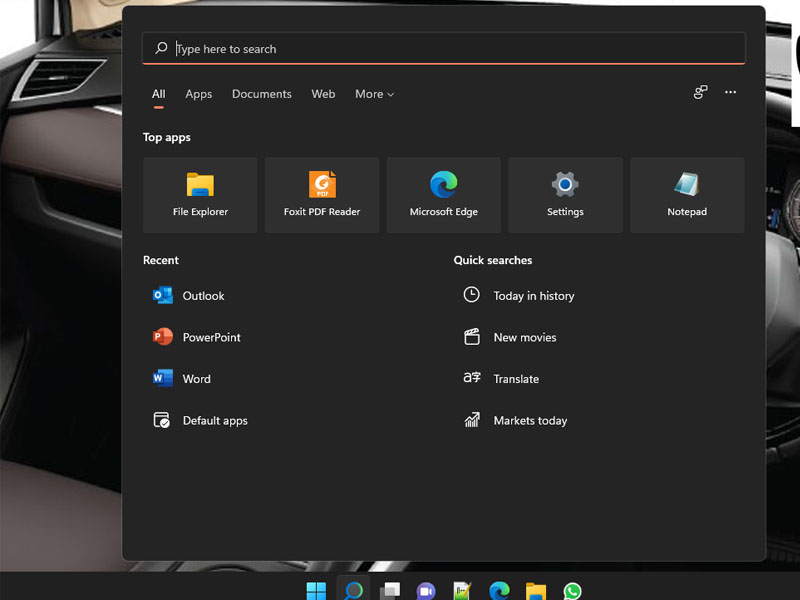Run the Translate quick search
Screen dimensions: 800x600
[501, 379]
